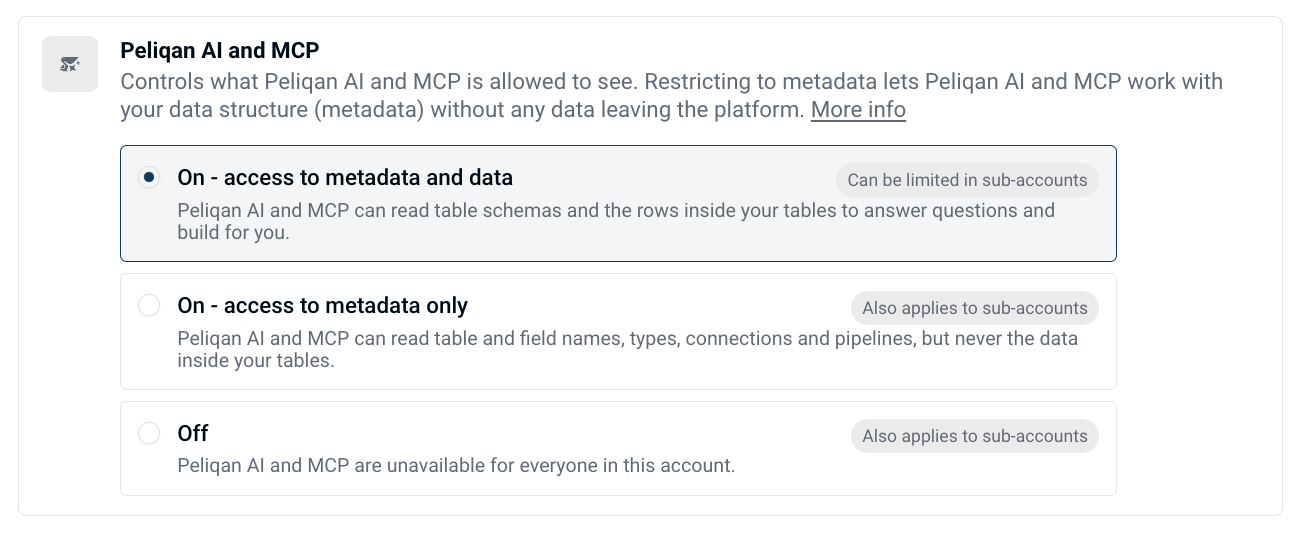Open the 'More info' link

[x=858, y=110]
